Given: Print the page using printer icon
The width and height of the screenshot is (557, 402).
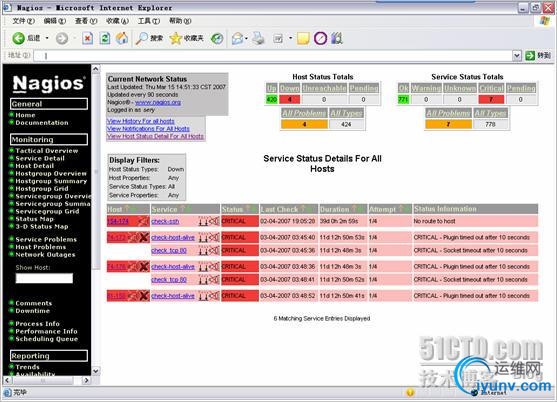Looking at the screenshot, I should click(x=259, y=38).
